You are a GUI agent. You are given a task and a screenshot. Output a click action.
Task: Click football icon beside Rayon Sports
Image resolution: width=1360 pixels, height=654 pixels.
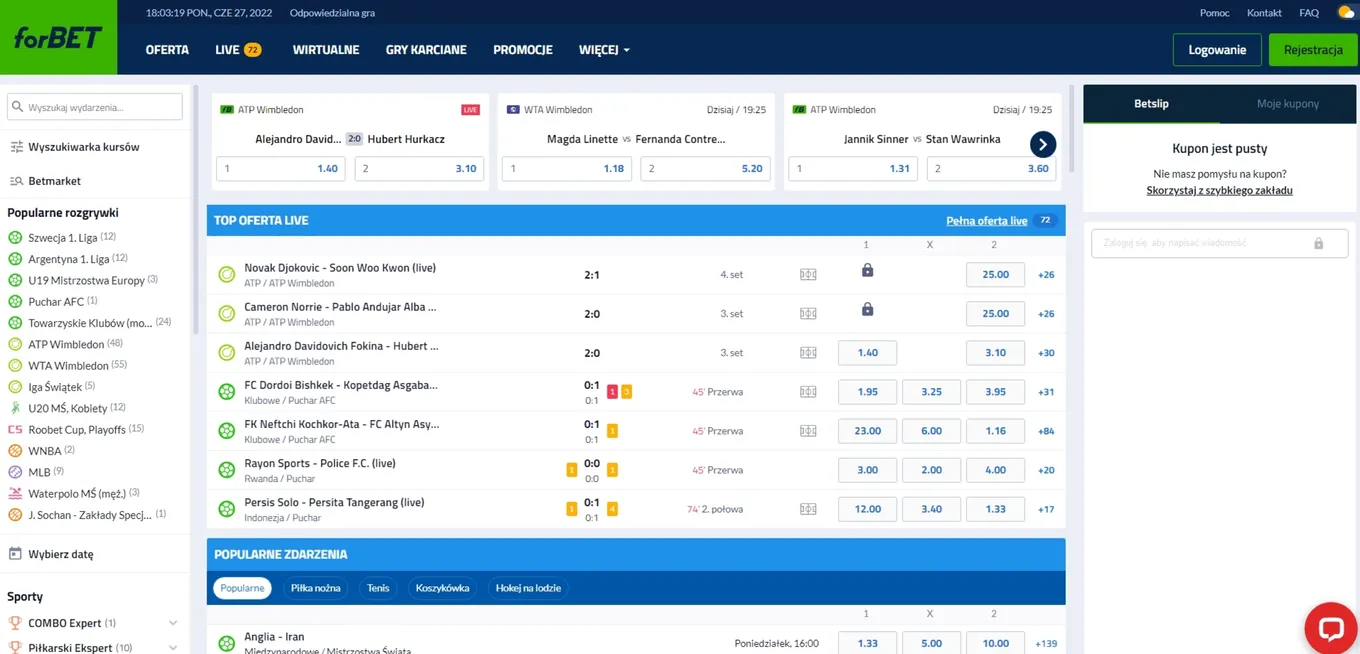pos(227,470)
